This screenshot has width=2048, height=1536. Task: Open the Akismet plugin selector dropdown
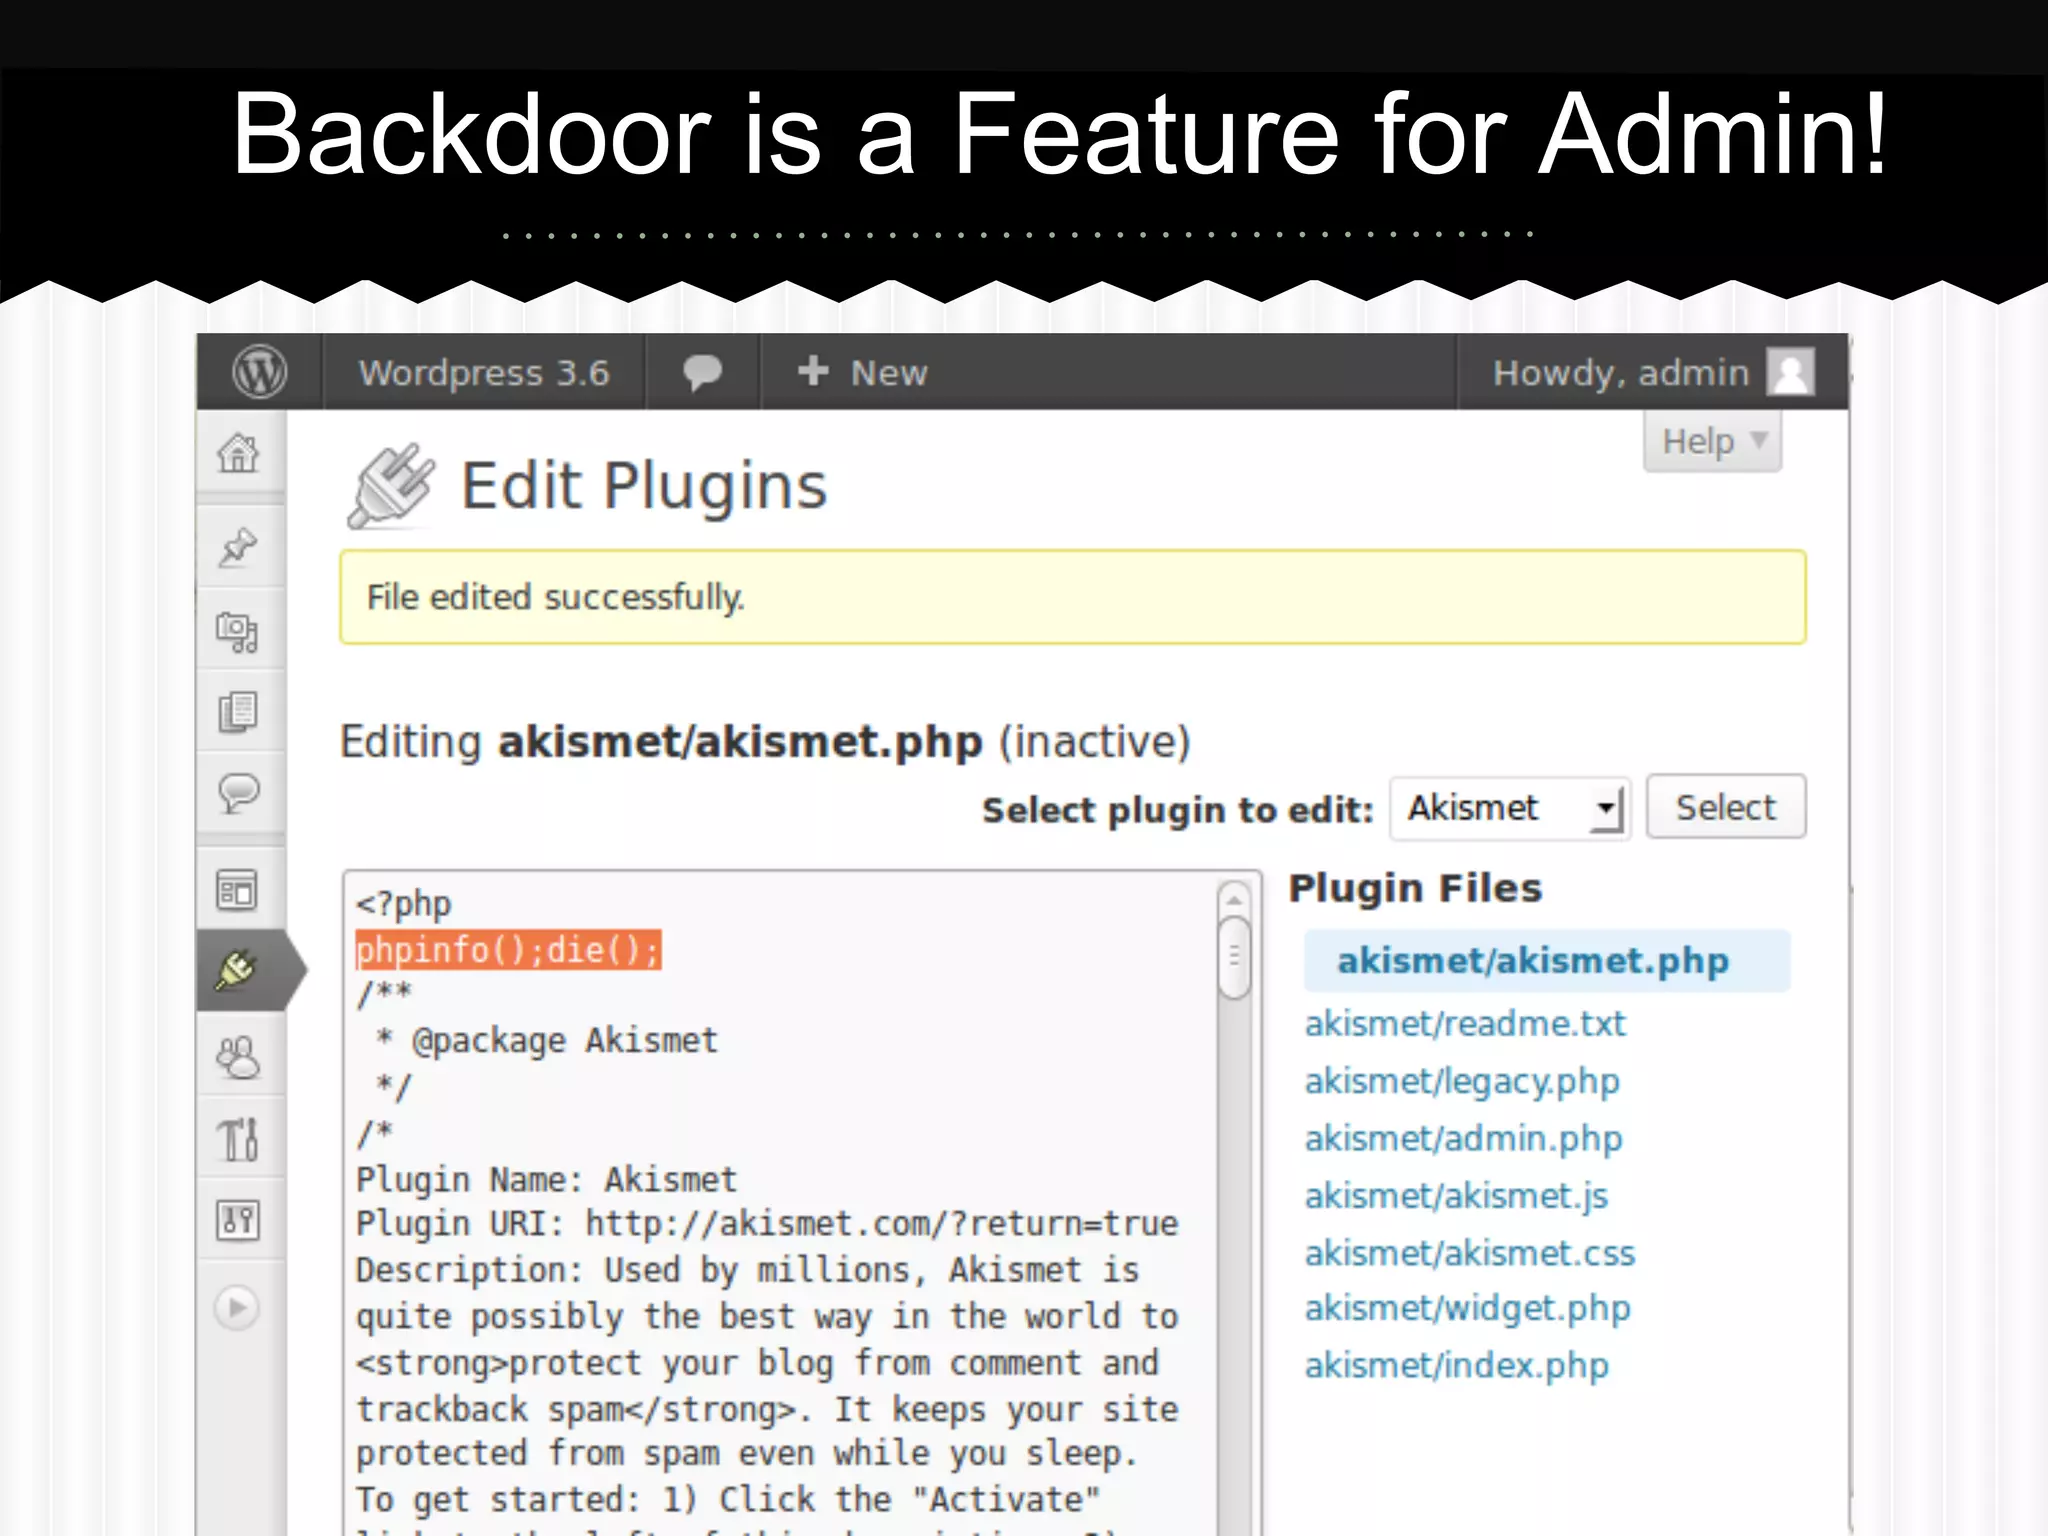tap(1510, 808)
